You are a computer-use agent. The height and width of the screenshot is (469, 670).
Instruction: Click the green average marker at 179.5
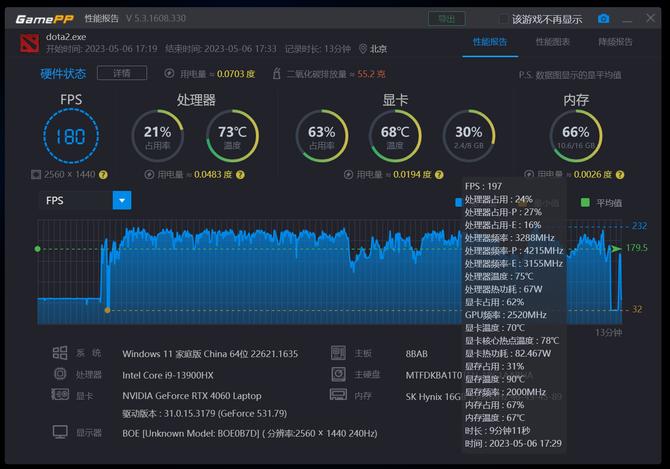click(616, 248)
